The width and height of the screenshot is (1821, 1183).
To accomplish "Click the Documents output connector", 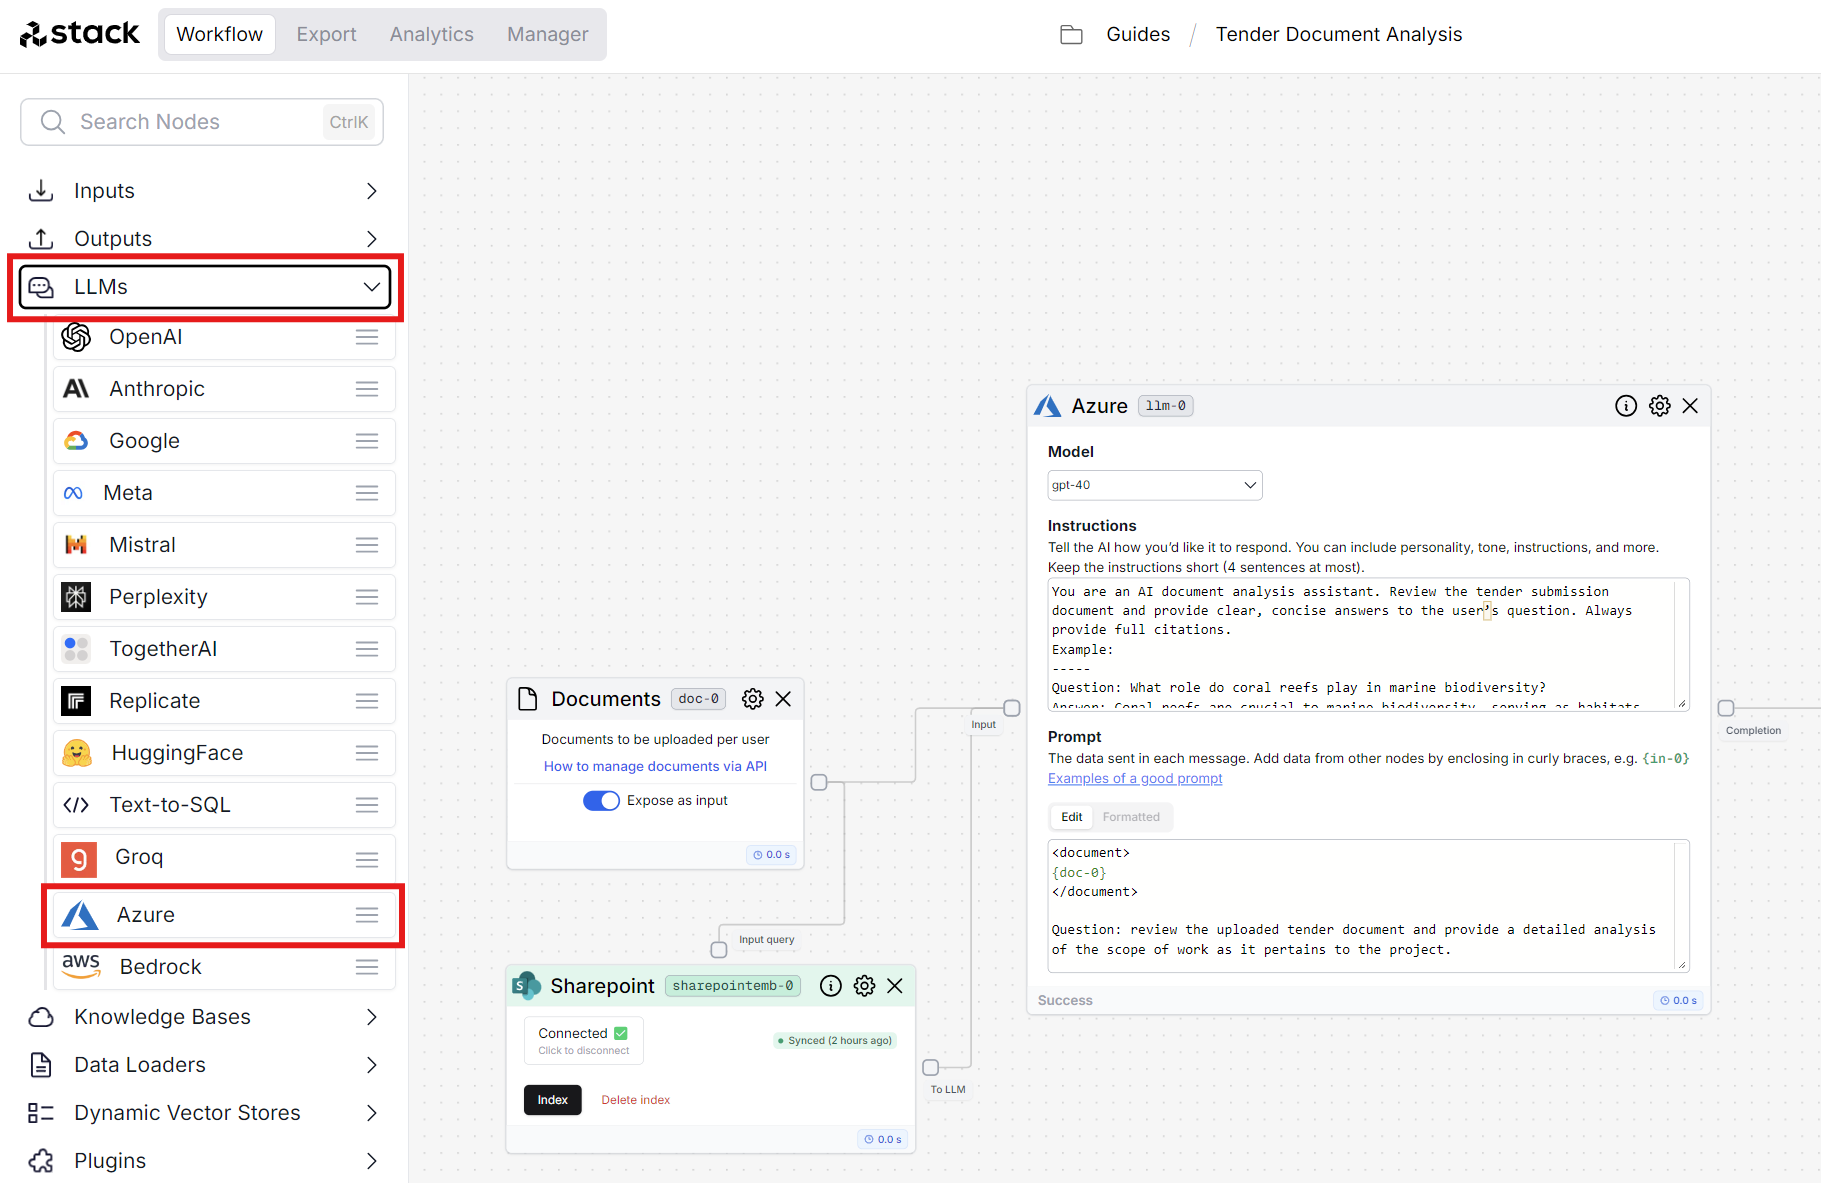I will tap(819, 782).
